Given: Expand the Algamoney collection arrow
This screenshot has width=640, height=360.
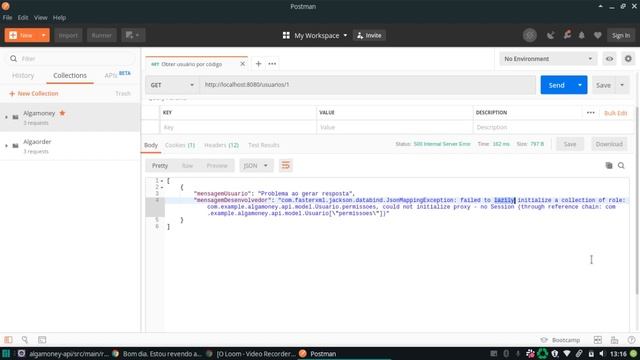Looking at the screenshot, I should [6, 117].
